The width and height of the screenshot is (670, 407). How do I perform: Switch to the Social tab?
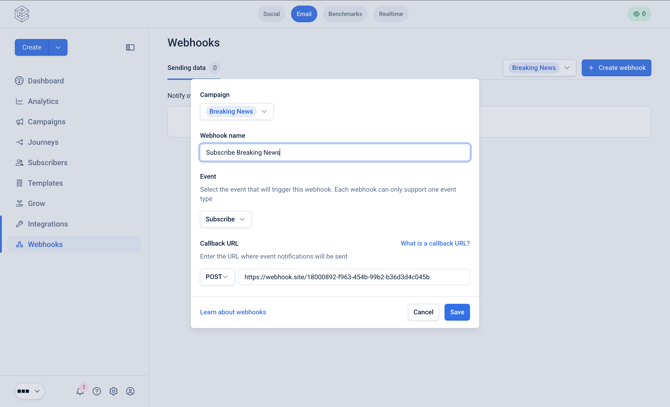coord(271,14)
